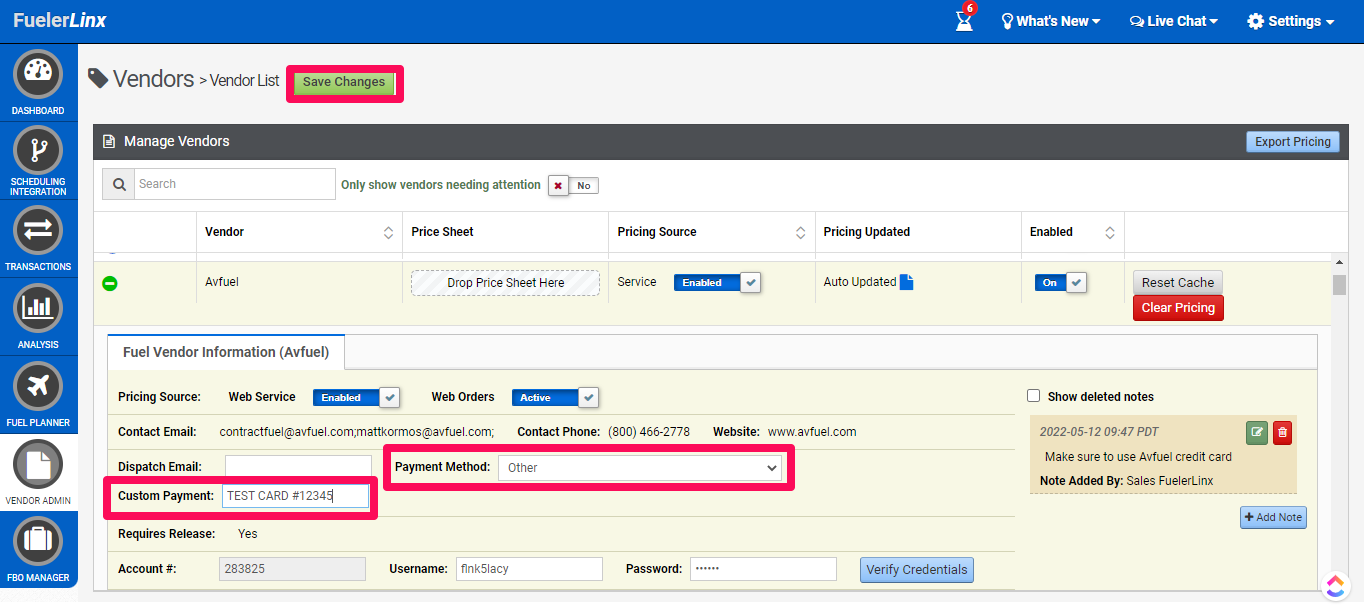Viewport: 1364px width, 614px height.
Task: Click Add Note button
Action: [x=1273, y=517]
